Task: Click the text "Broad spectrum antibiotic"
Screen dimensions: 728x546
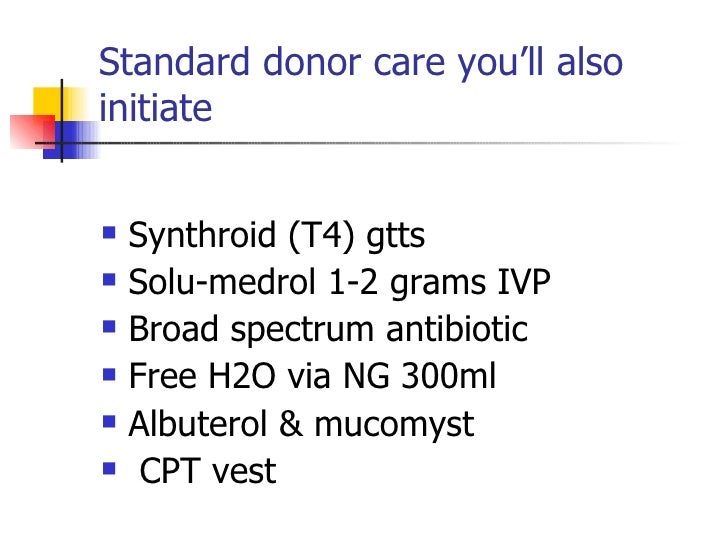Action: point(328,330)
